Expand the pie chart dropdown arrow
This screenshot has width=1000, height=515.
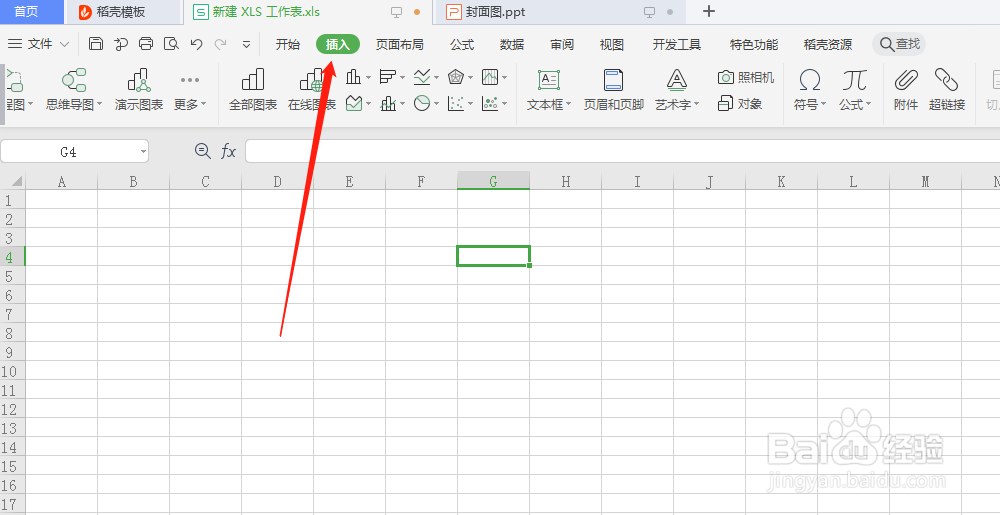pos(437,103)
